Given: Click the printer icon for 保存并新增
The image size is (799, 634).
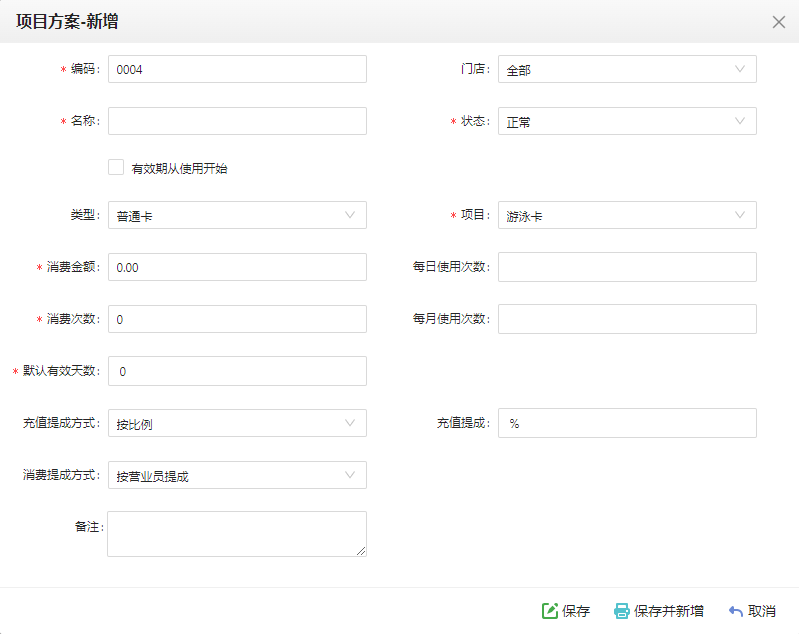Looking at the screenshot, I should click(622, 611).
